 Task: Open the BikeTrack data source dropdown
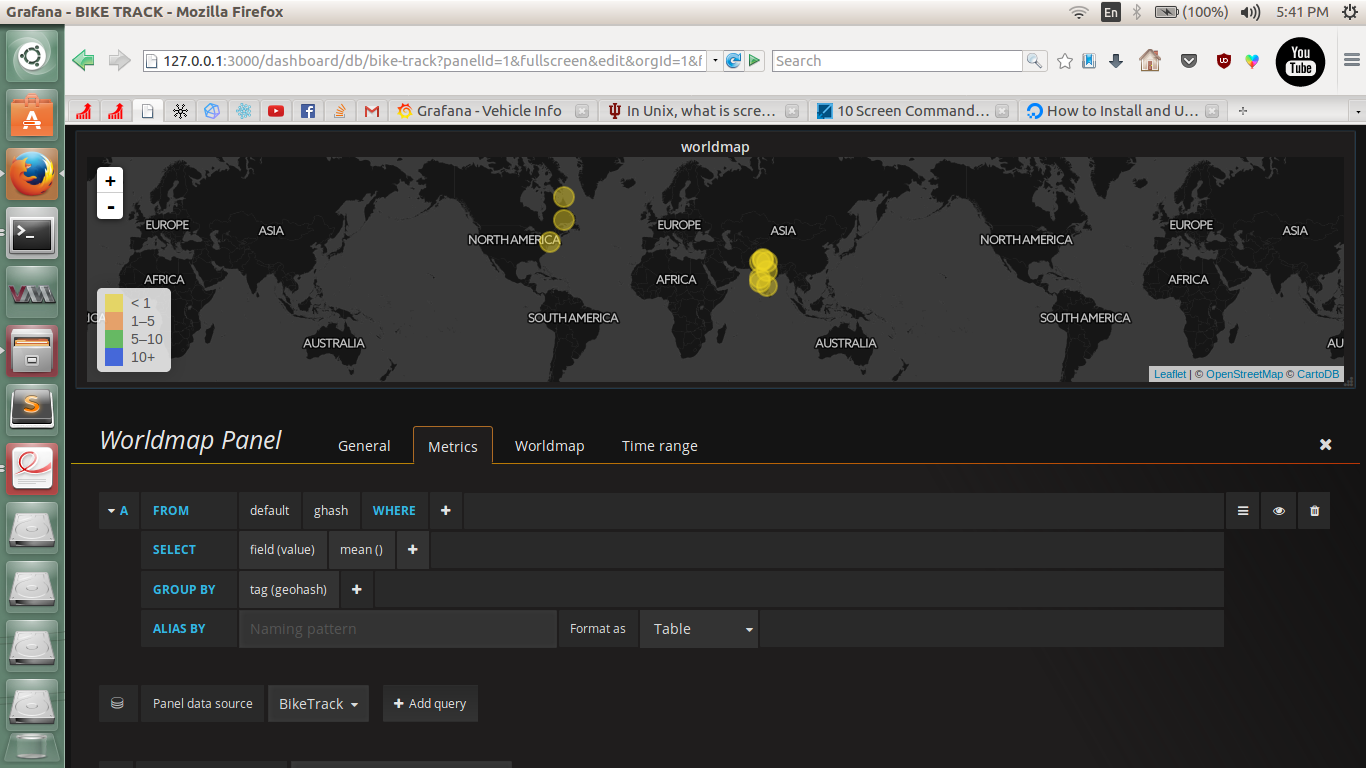(318, 704)
